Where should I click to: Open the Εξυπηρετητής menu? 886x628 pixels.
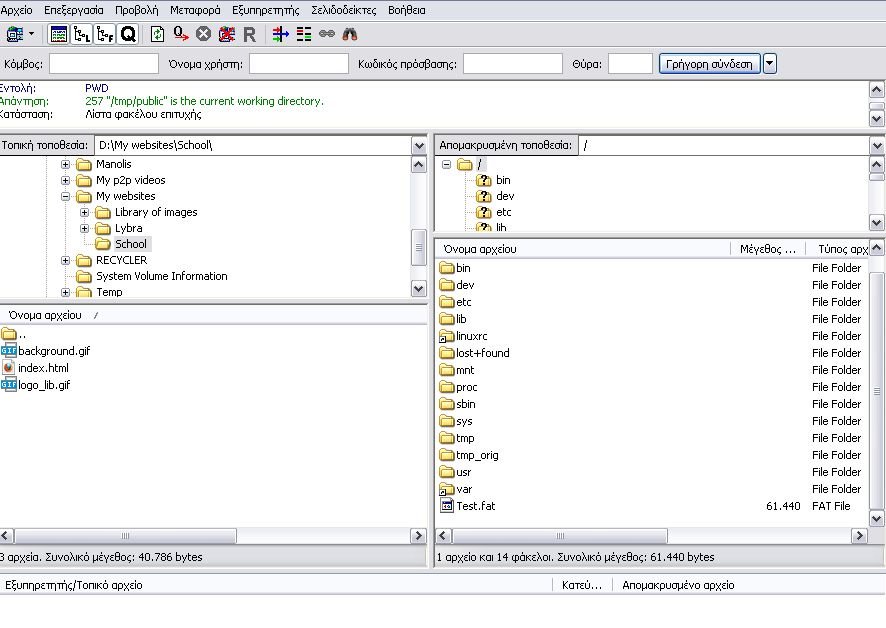click(x=266, y=10)
